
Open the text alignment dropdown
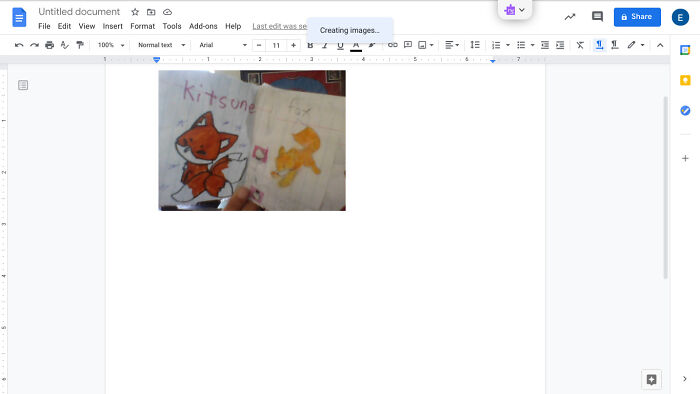click(x=452, y=45)
